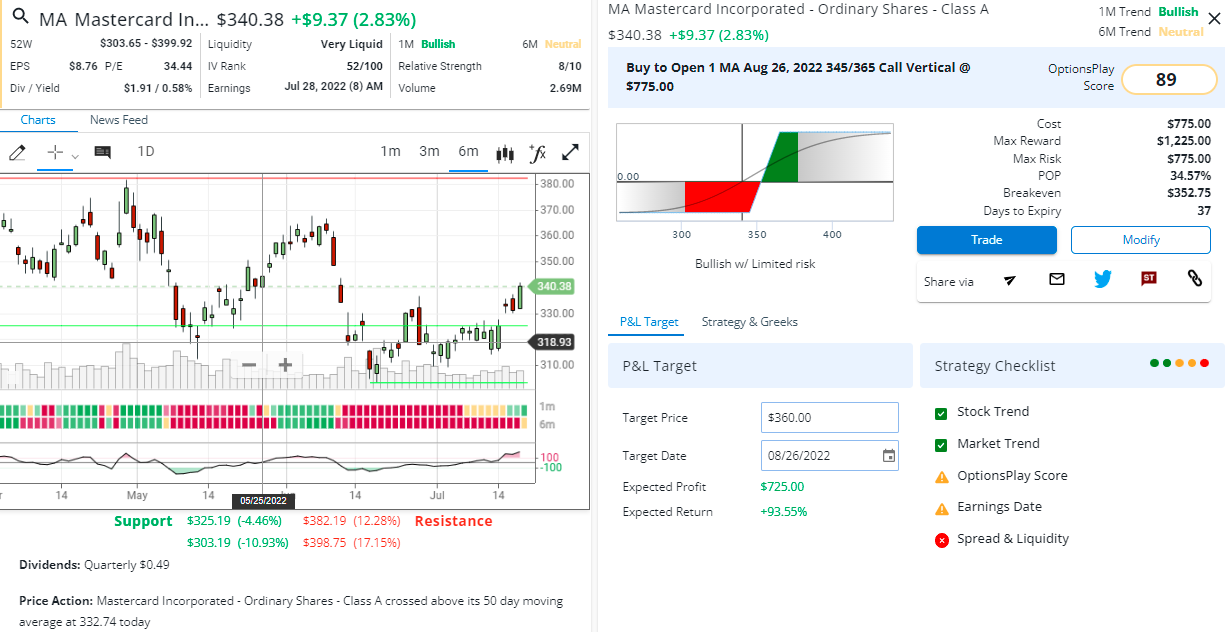Click the 318.93 crosshair price label

tap(553, 342)
